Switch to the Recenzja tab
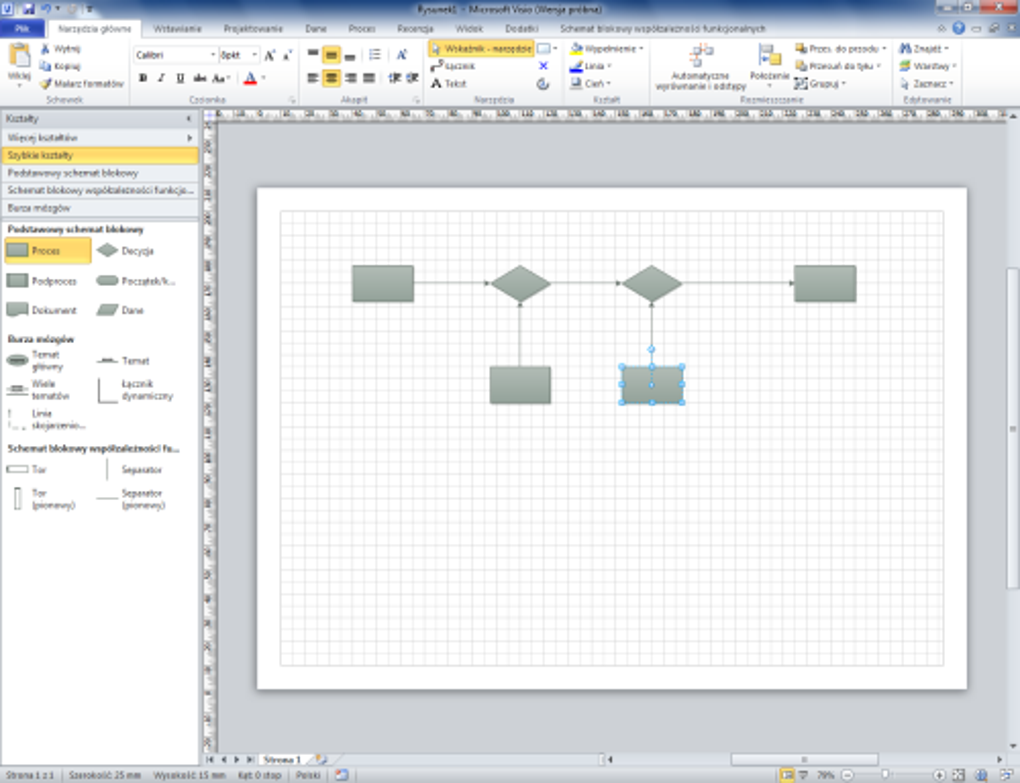 click(415, 29)
